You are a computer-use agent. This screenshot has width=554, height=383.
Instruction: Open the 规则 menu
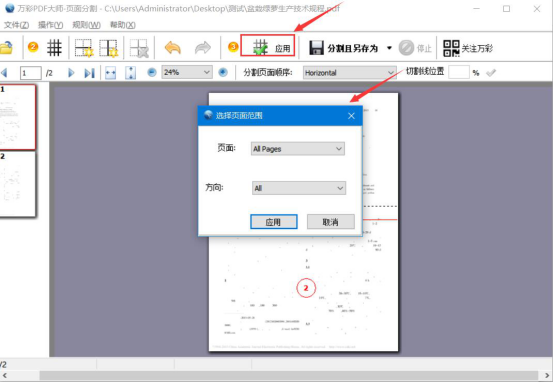(x=87, y=25)
